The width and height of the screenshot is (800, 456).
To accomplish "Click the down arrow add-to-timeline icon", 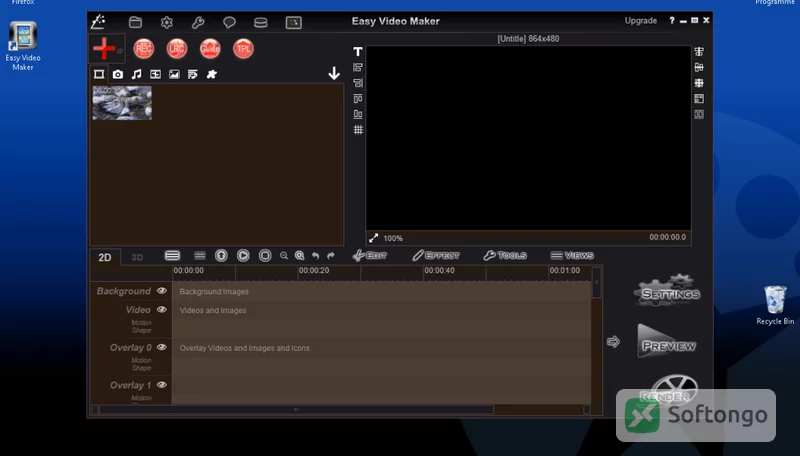I will (334, 73).
